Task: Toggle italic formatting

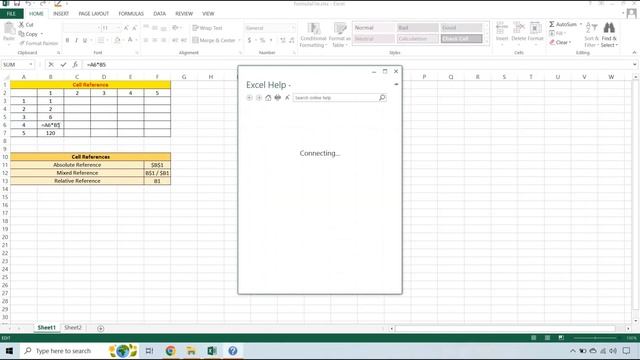Action: point(76,40)
